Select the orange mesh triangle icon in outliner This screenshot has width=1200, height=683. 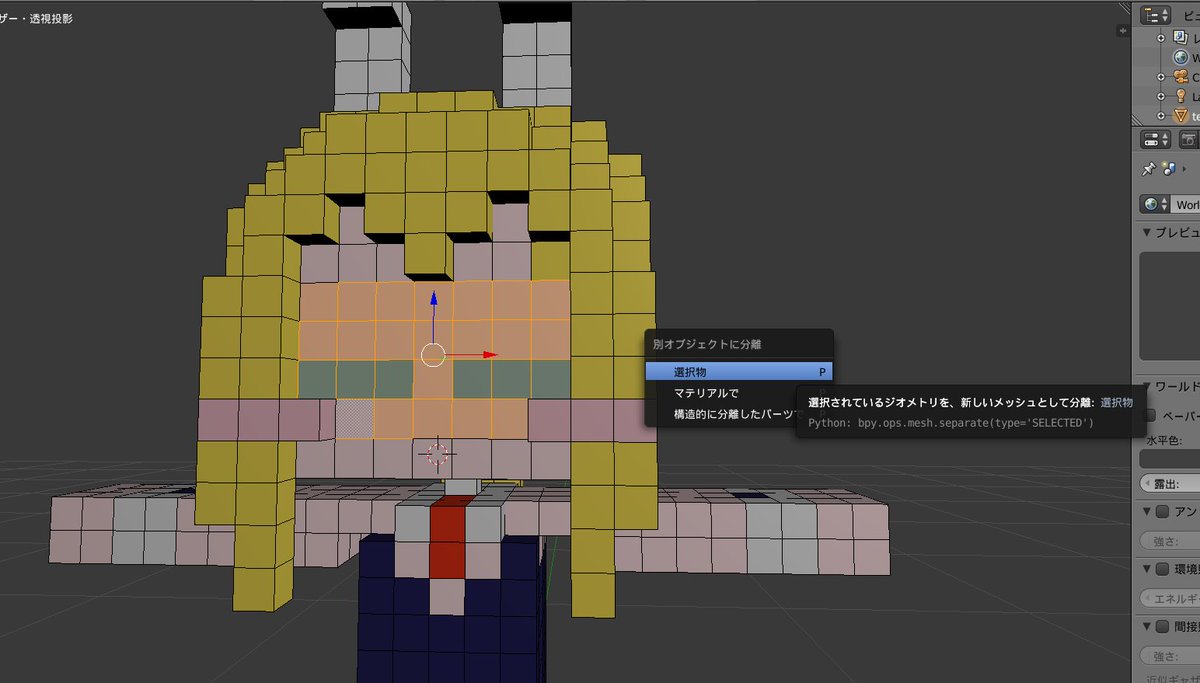tap(1181, 116)
